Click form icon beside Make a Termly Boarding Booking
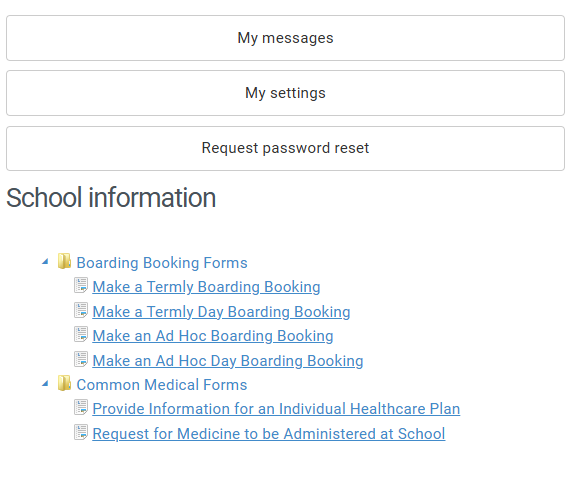The image size is (573, 479). (81, 285)
